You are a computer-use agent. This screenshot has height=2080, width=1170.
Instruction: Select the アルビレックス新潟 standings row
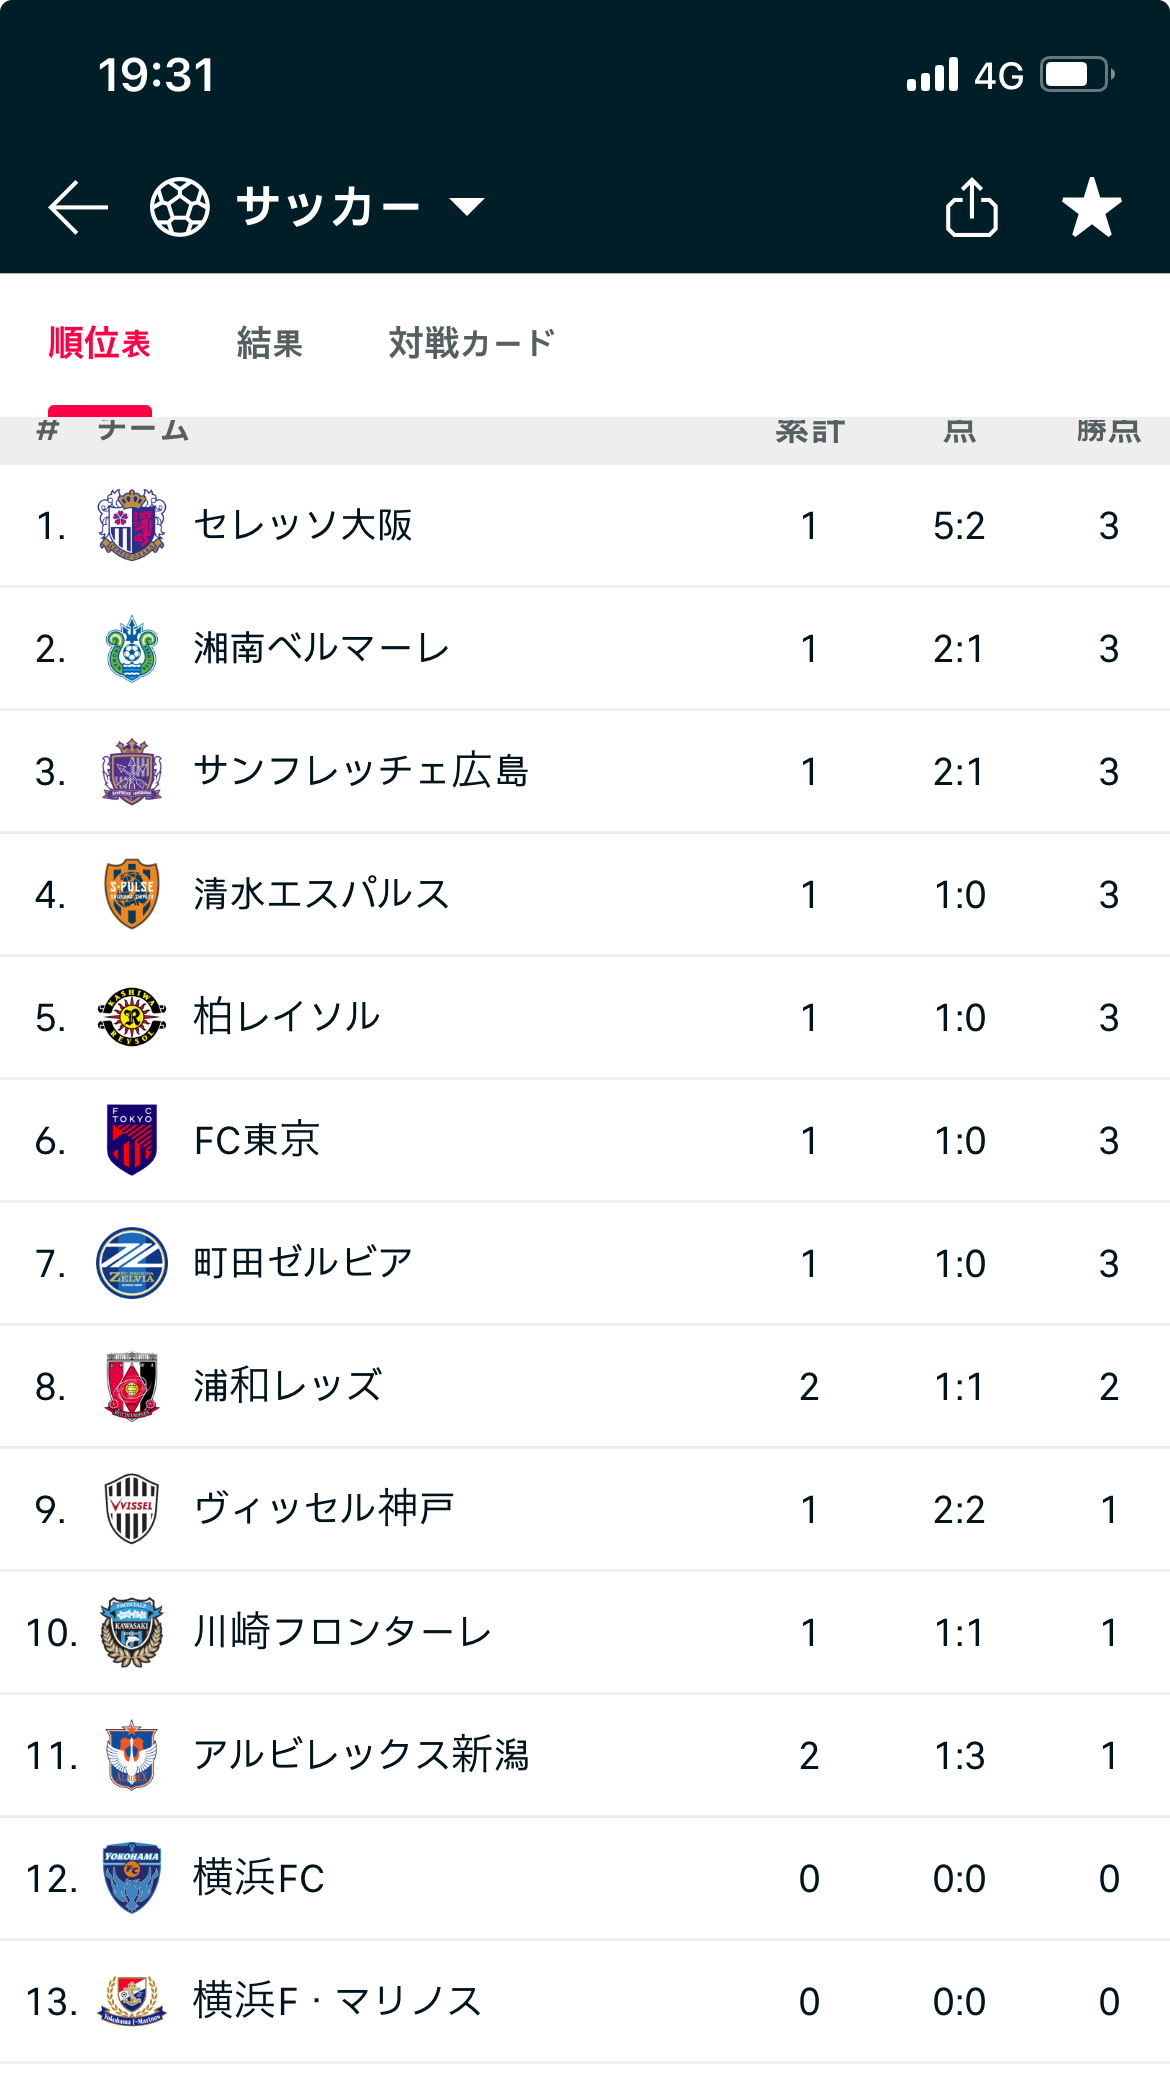pyautogui.click(x=585, y=1755)
